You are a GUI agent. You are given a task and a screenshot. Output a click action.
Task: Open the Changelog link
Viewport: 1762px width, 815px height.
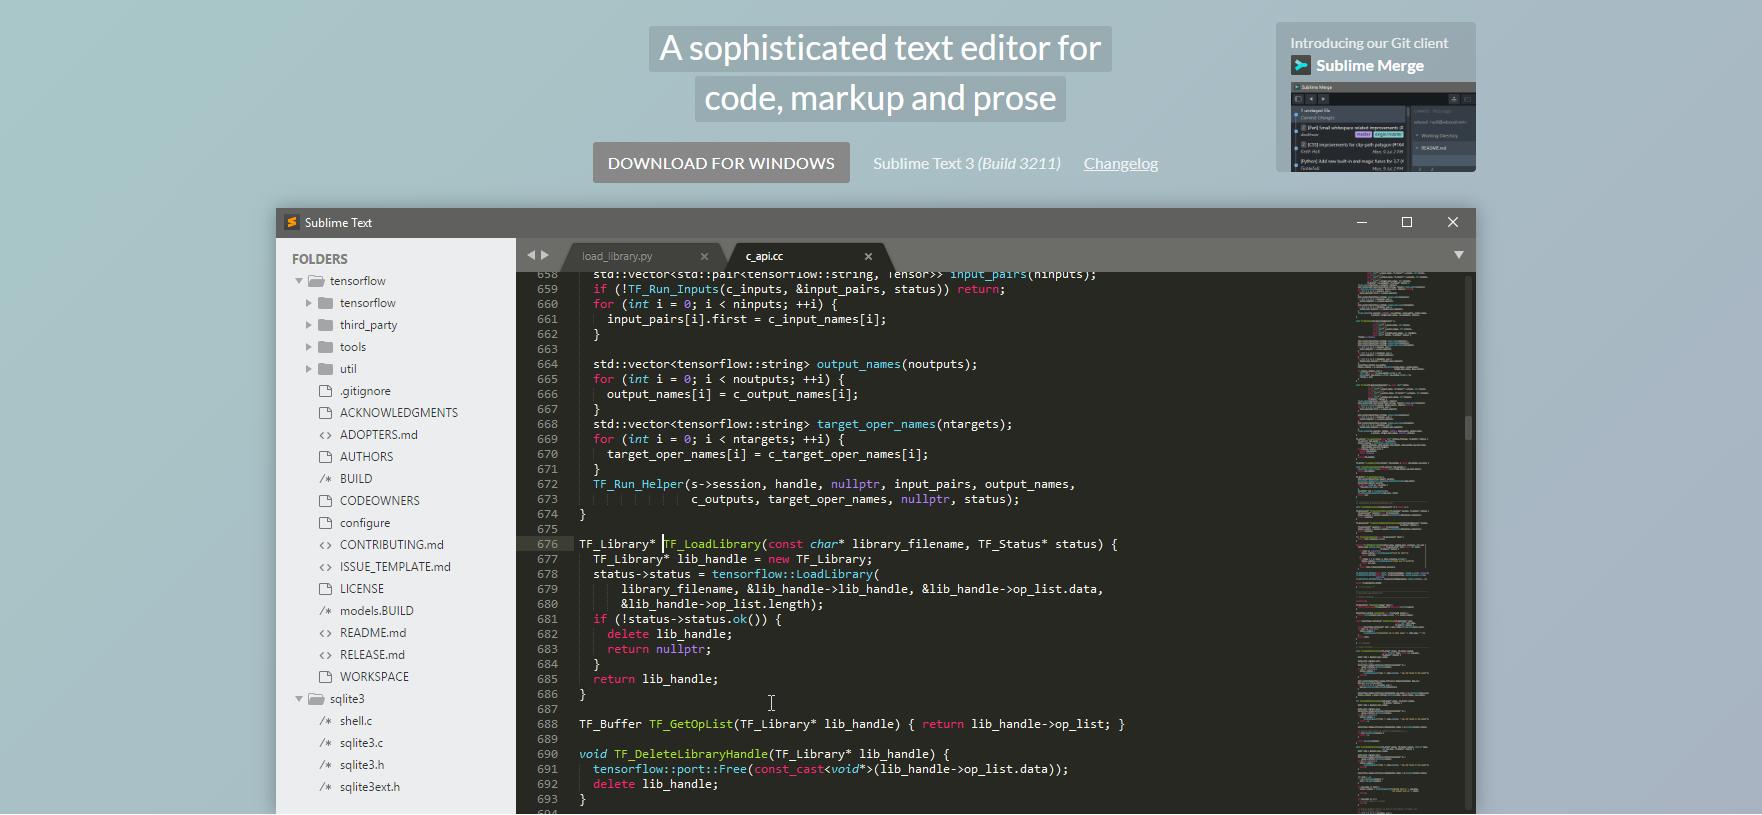(1121, 163)
